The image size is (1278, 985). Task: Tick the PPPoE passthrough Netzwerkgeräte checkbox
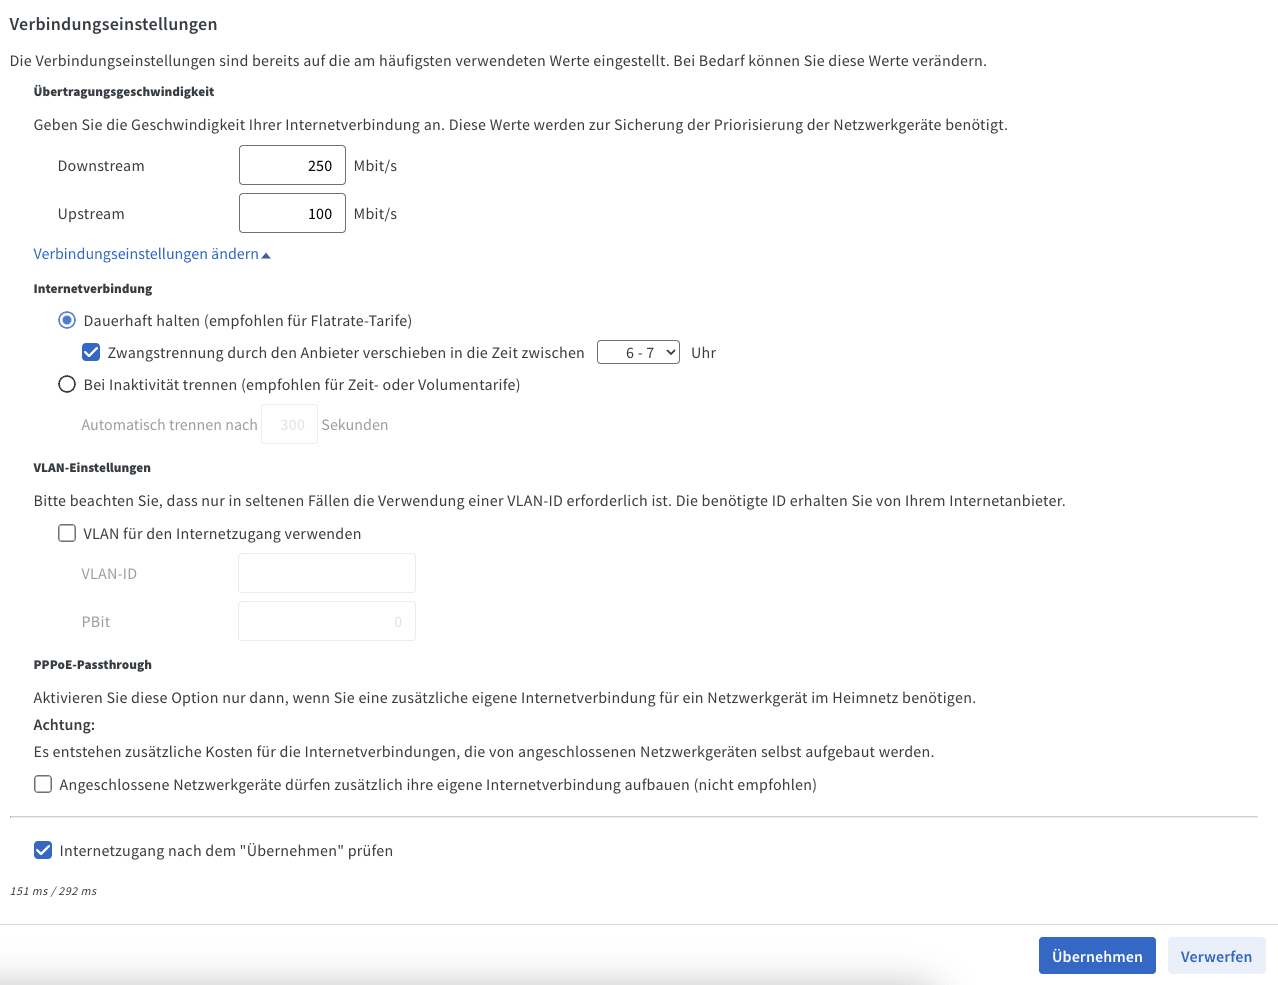click(x=43, y=785)
